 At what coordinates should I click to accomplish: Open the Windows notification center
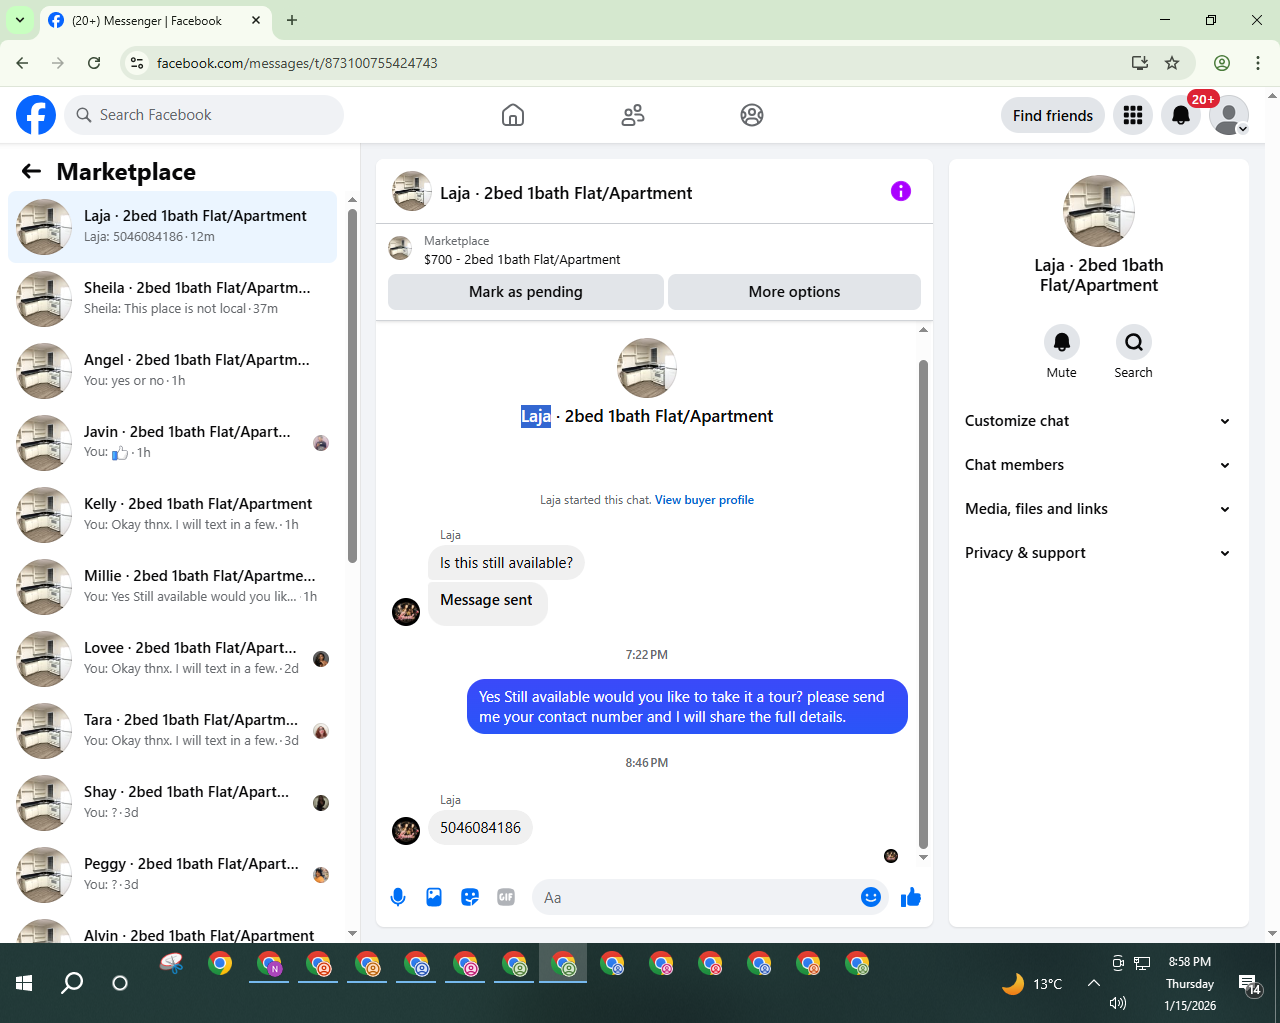click(1249, 985)
